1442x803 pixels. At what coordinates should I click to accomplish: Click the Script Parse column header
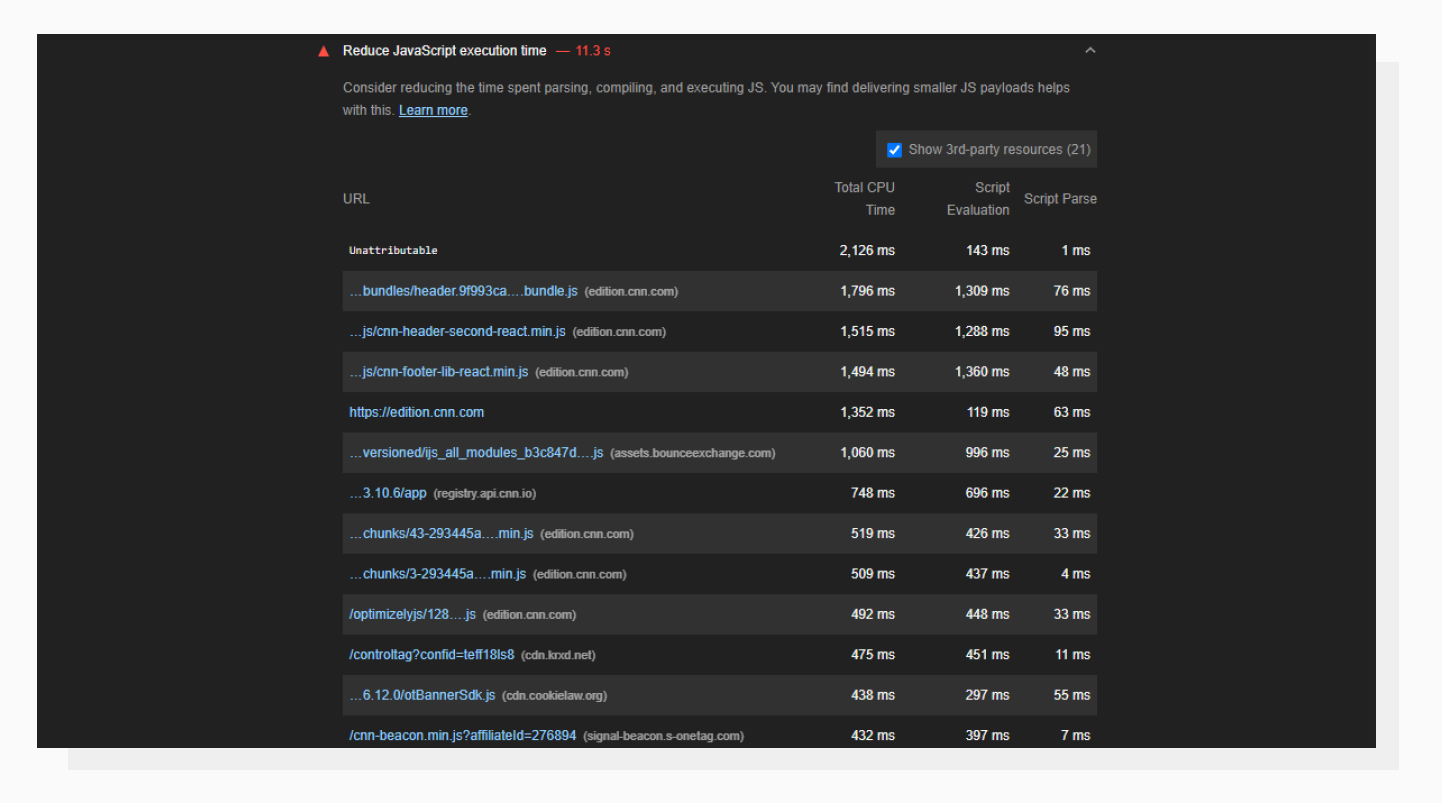[x=1060, y=198]
